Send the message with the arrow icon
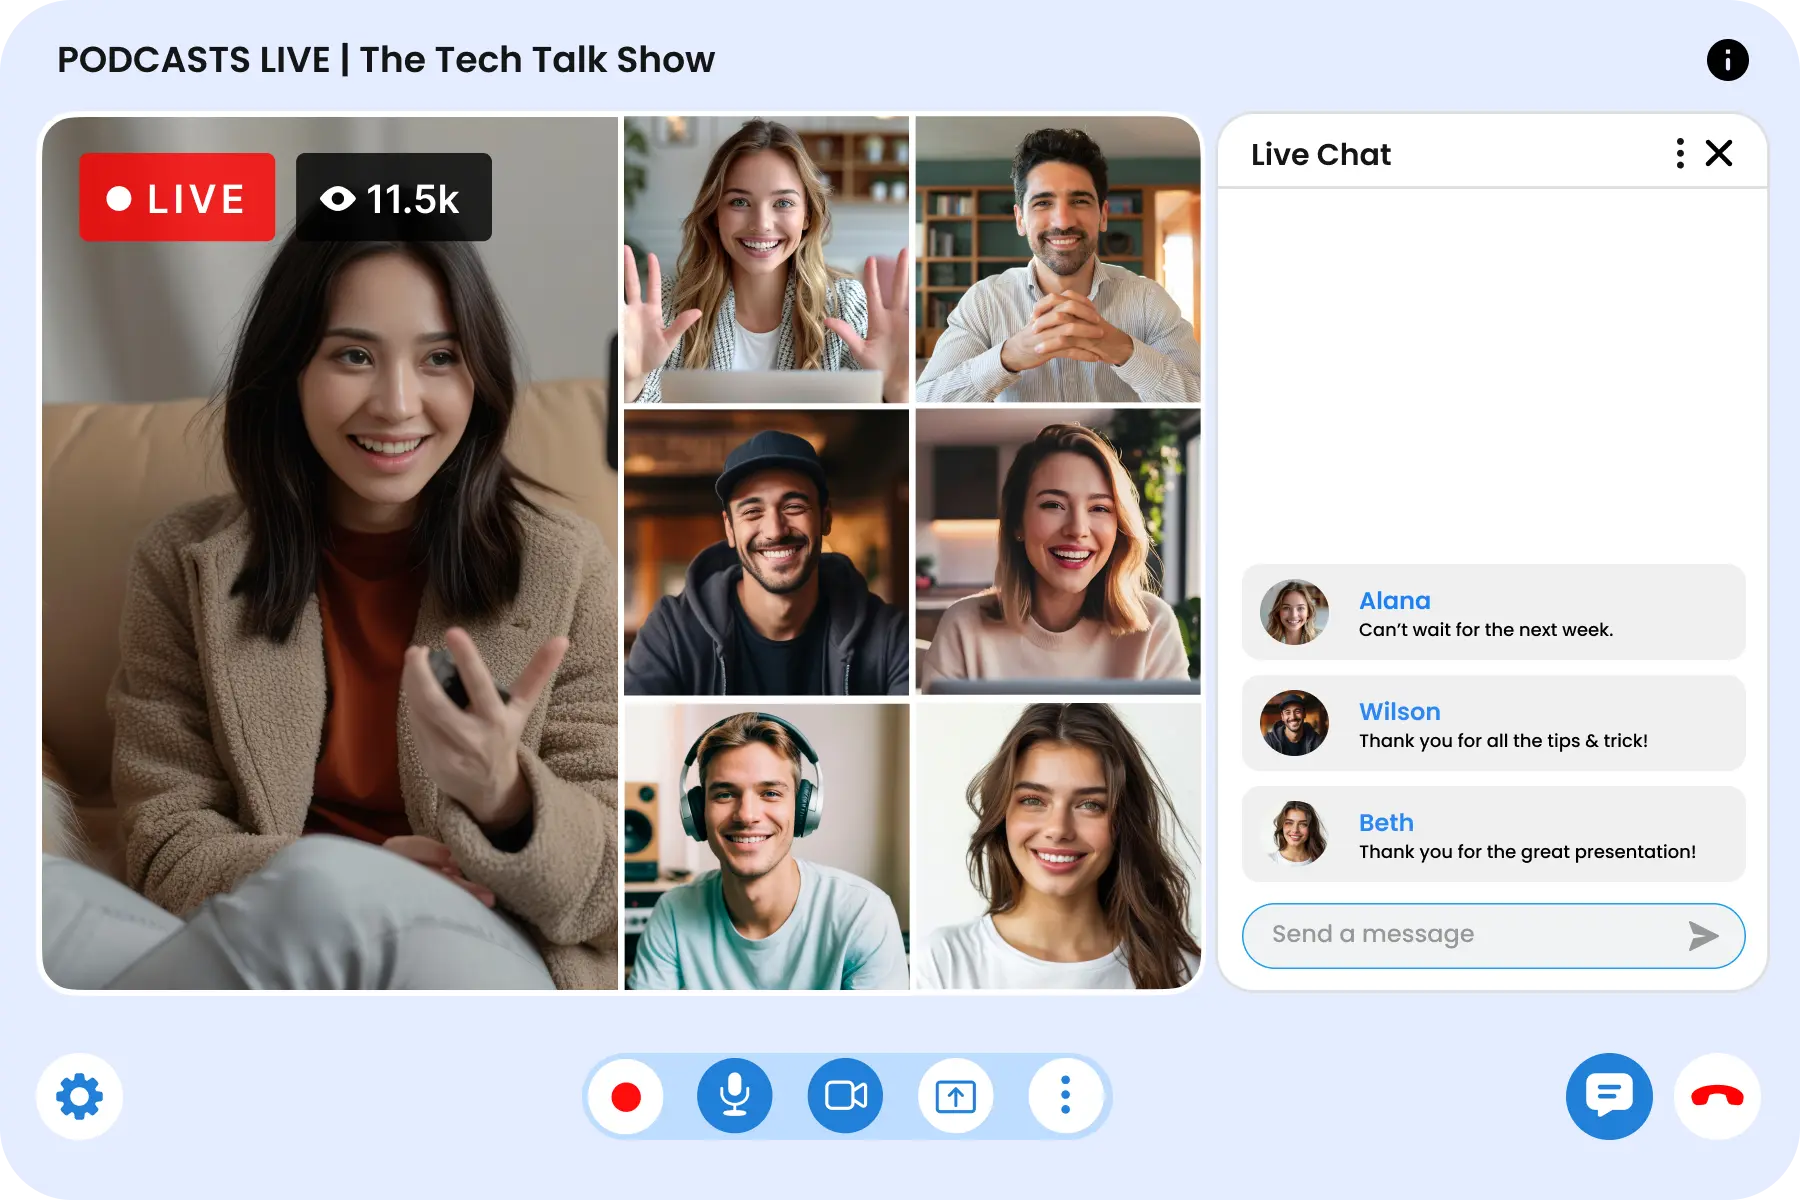Viewport: 1800px width, 1200px height. tap(1703, 936)
